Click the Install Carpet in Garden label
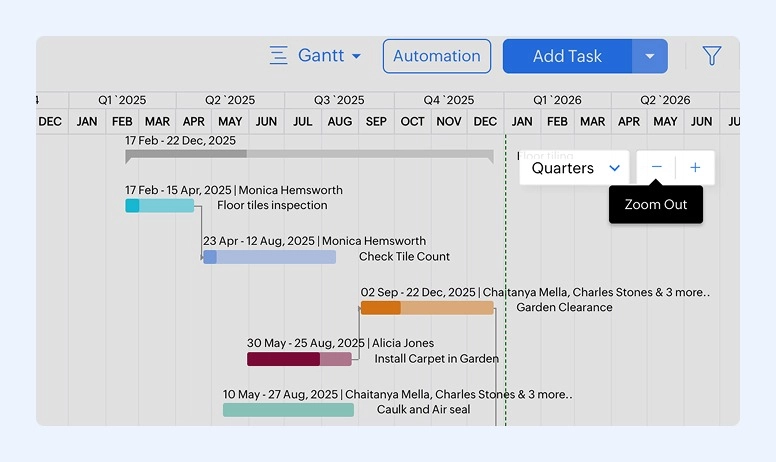 click(436, 359)
